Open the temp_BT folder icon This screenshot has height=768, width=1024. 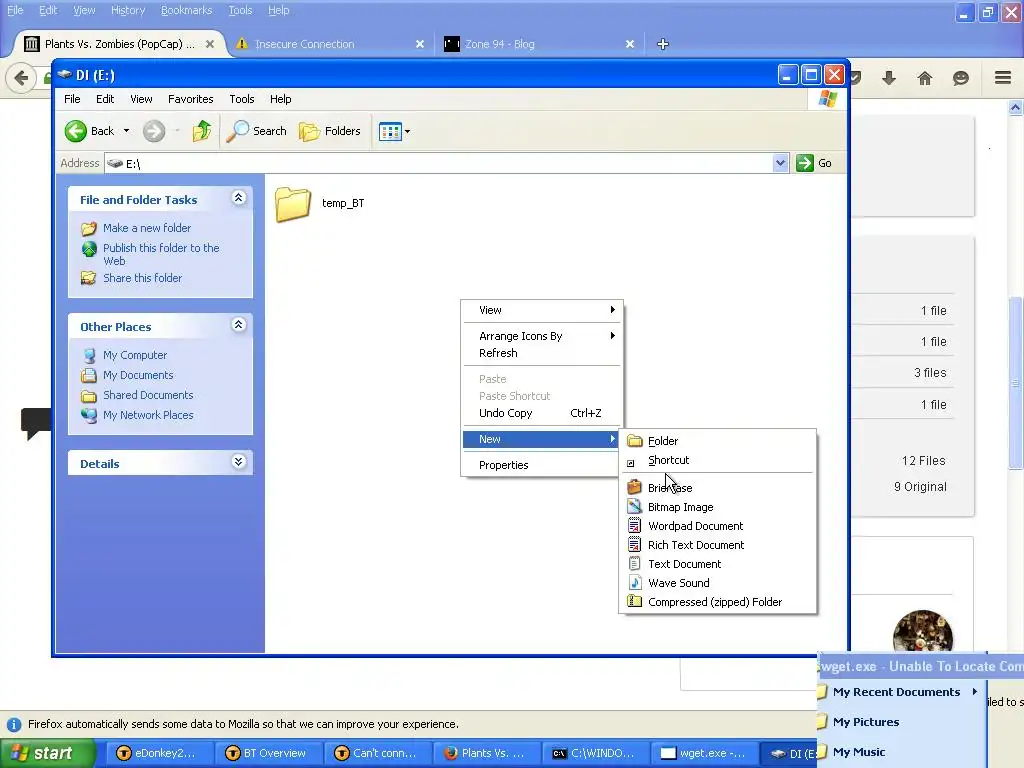[293, 204]
